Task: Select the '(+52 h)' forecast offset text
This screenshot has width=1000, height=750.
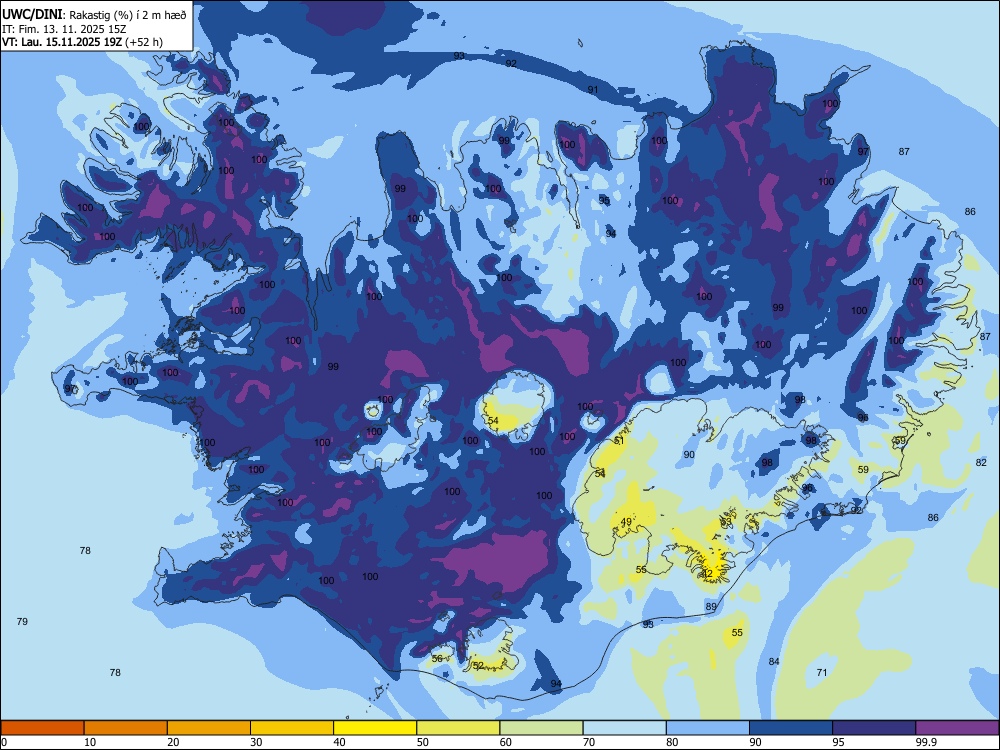Action: pyautogui.click(x=144, y=42)
